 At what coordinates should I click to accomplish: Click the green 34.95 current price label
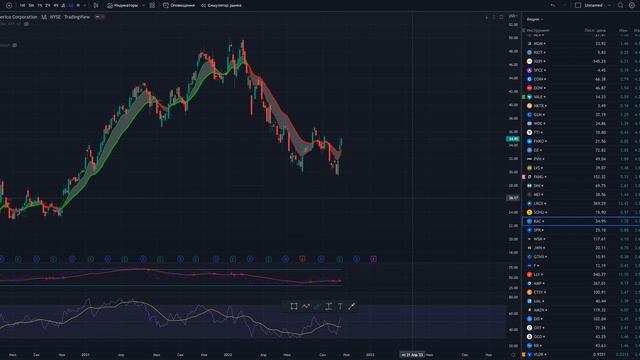[513, 139]
